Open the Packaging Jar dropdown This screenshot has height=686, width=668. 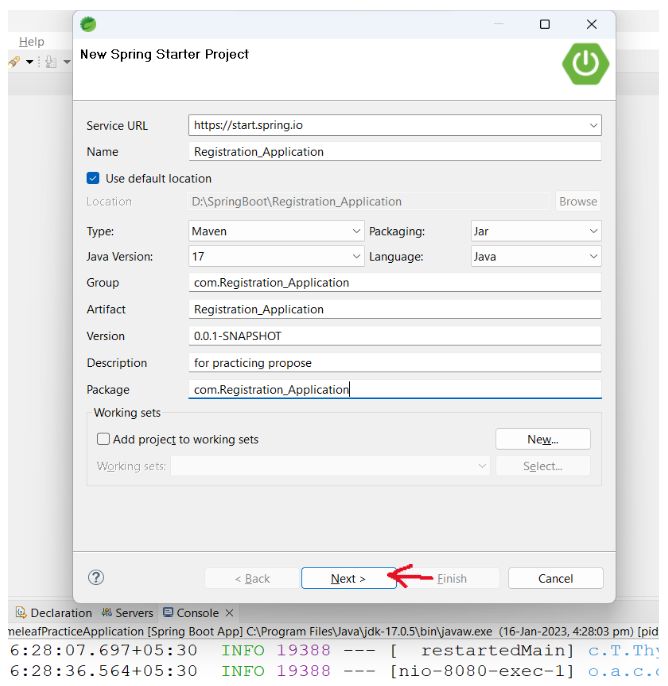coord(593,231)
